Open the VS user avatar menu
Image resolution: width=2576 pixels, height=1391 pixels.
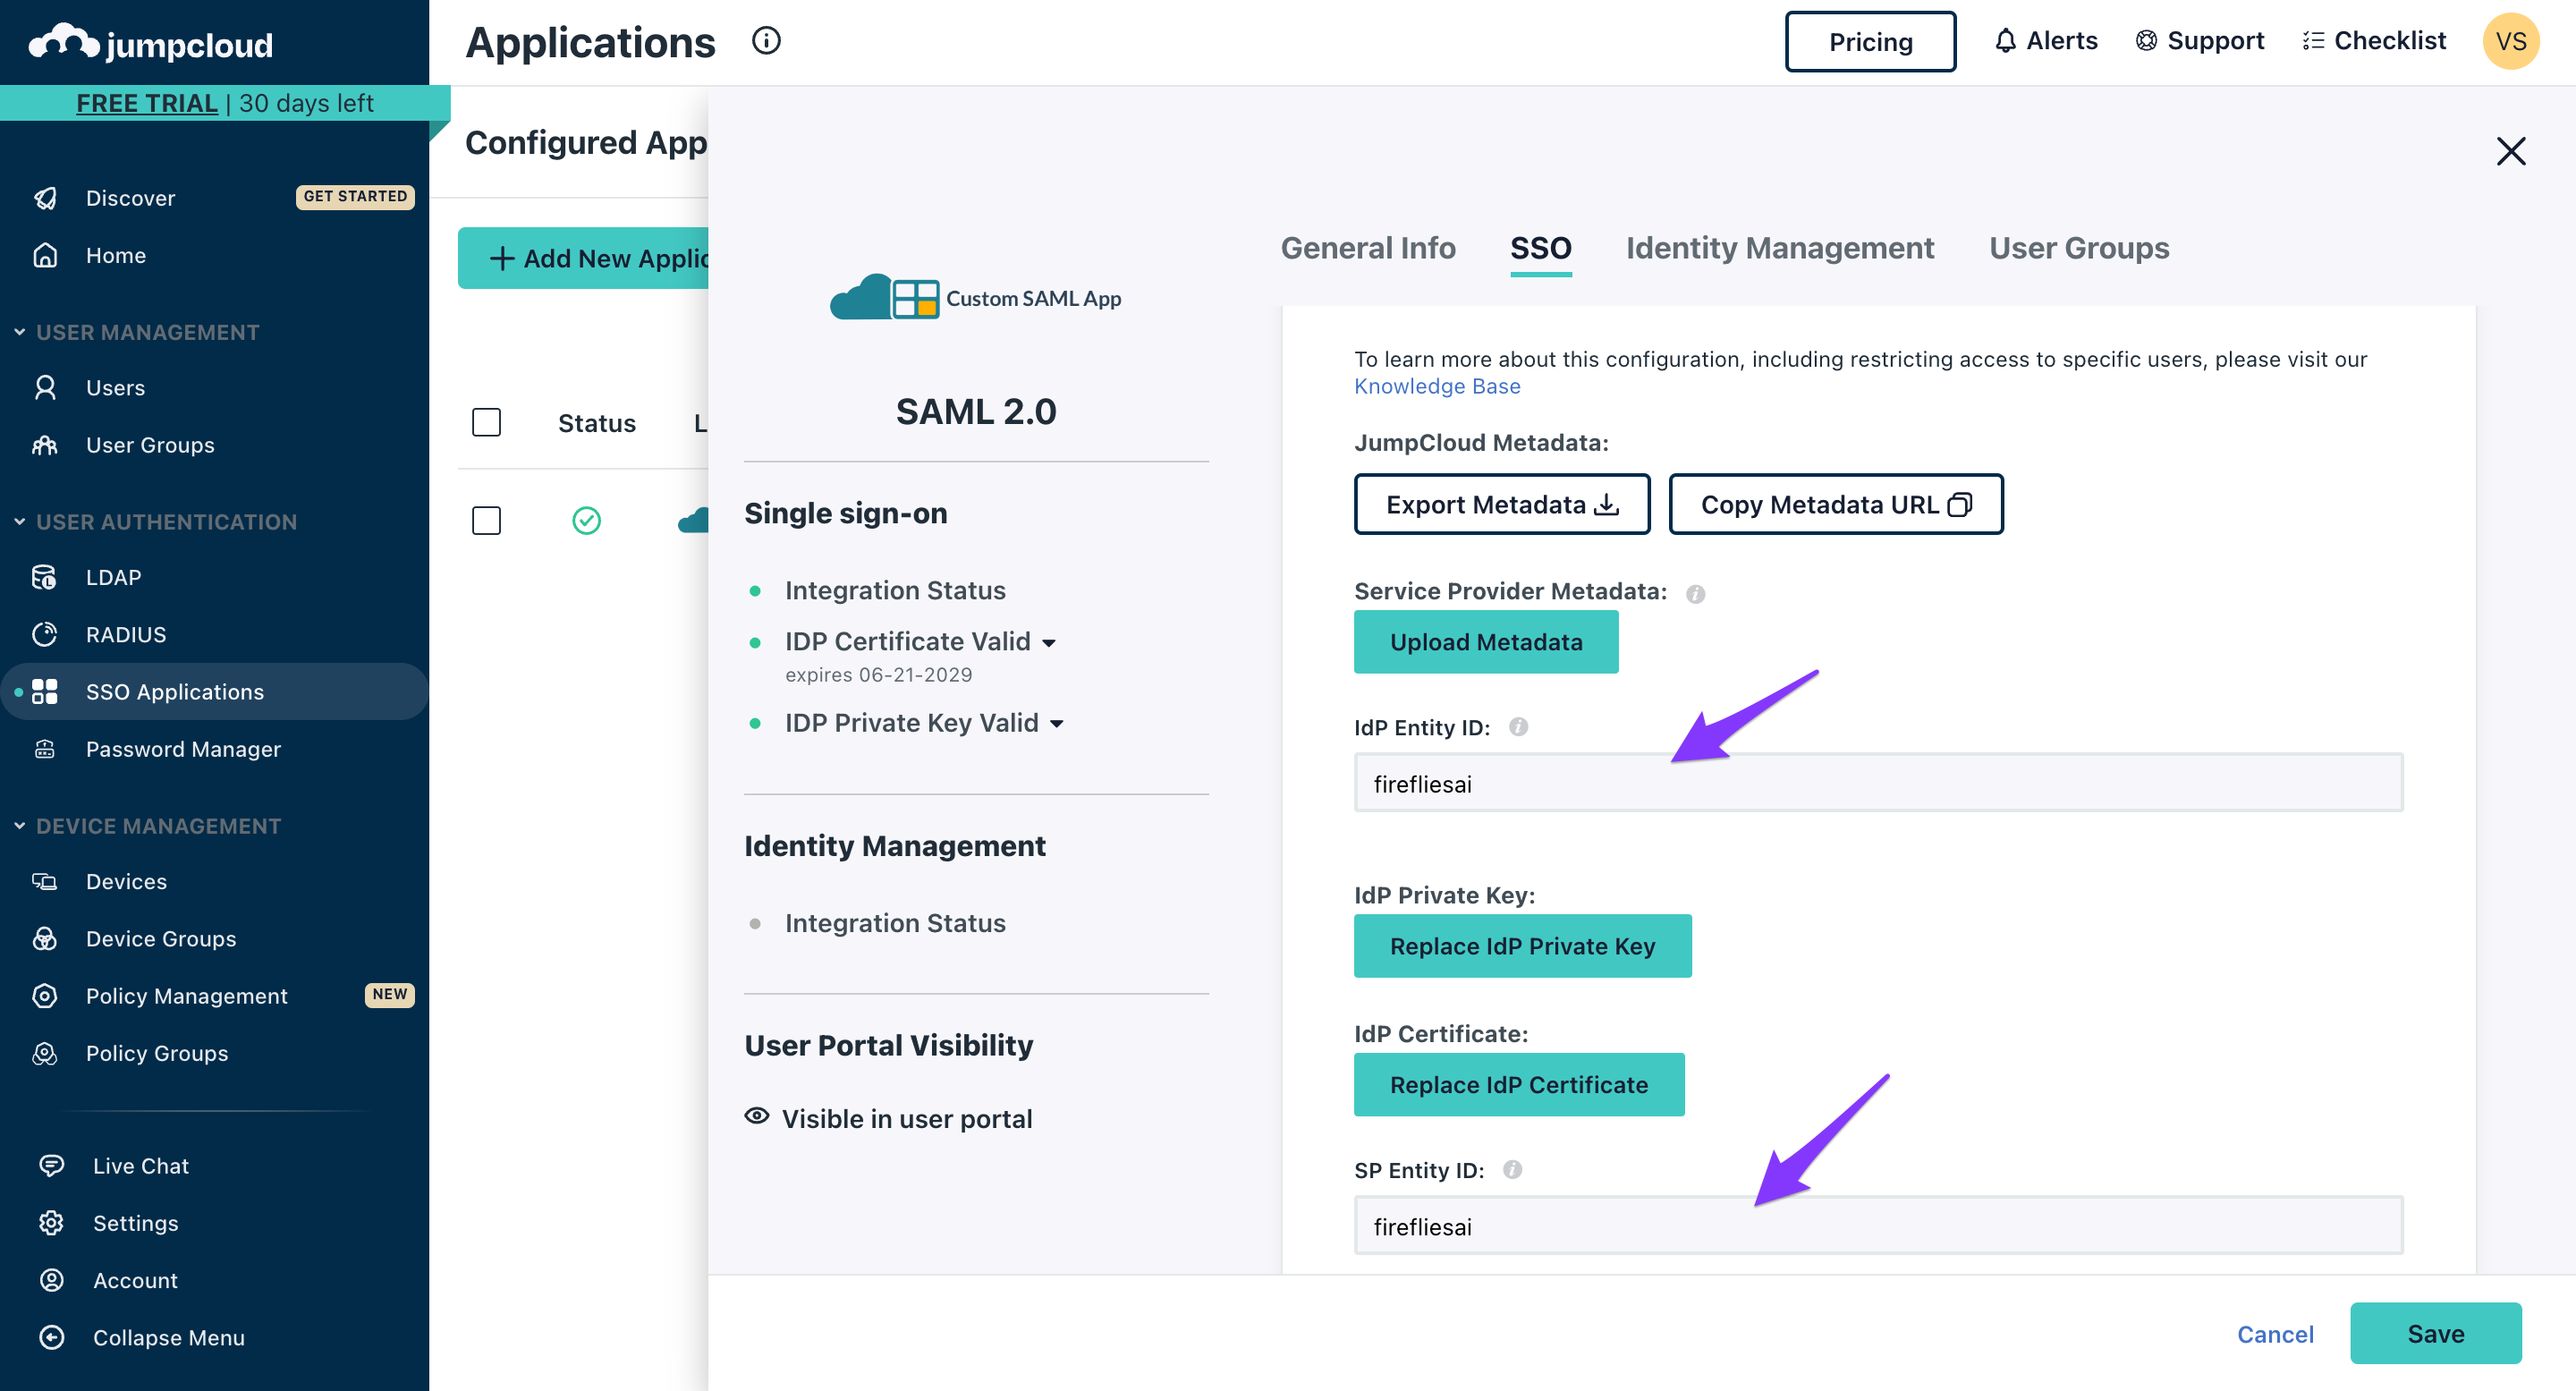point(2510,41)
